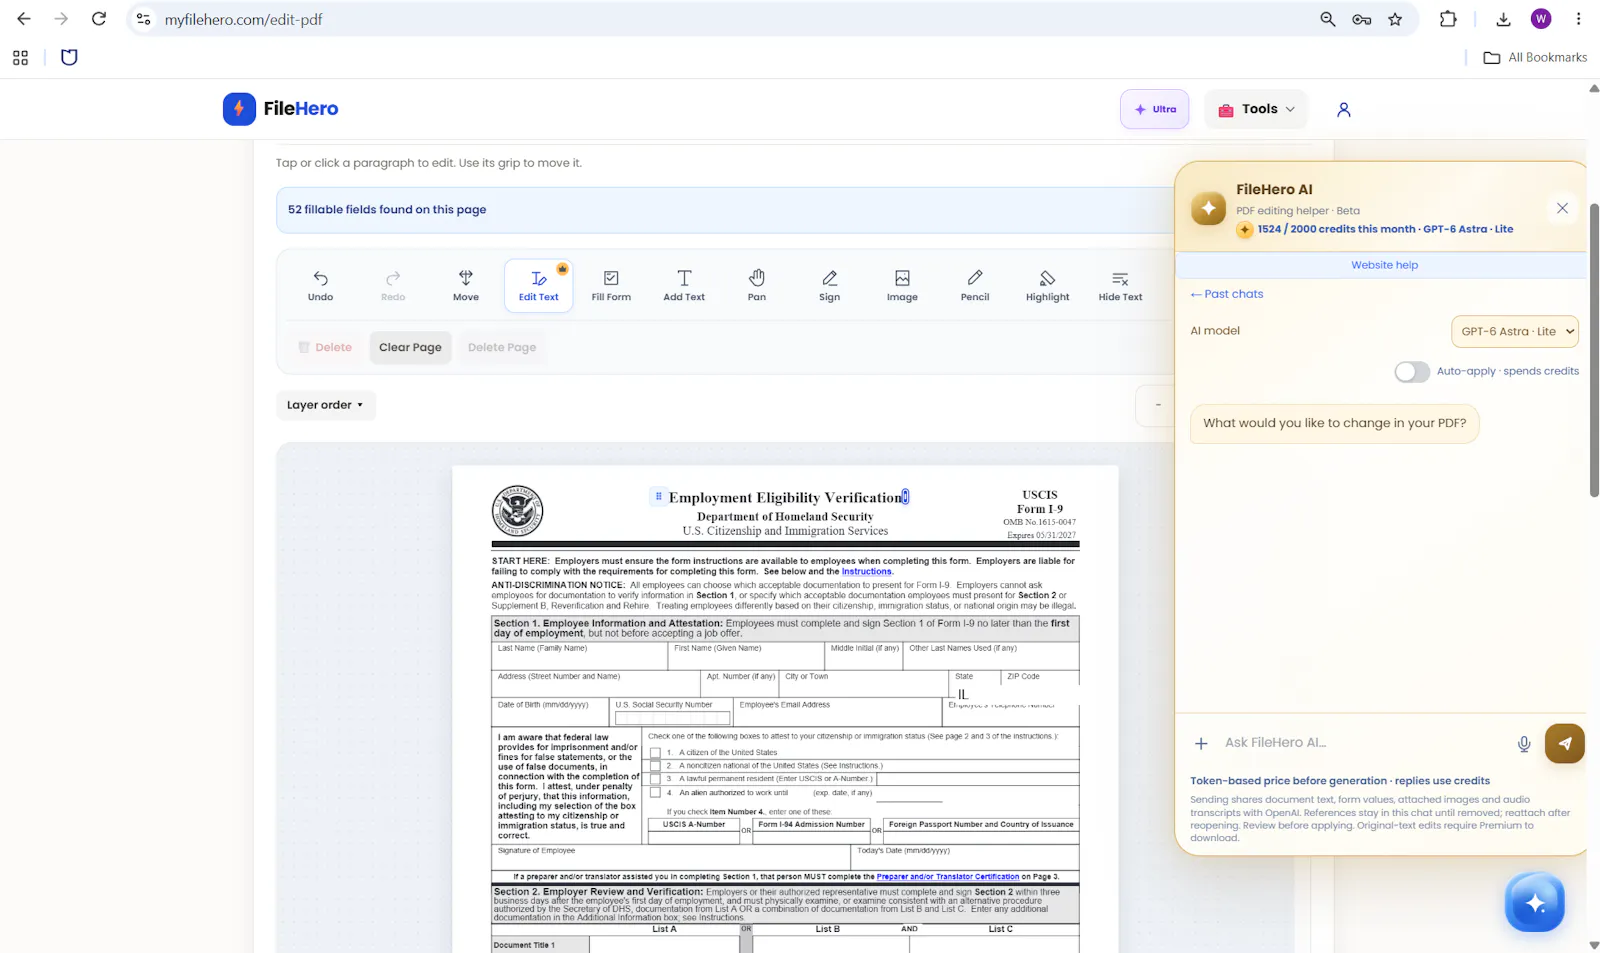Bookmark this page with the star icon
The image size is (1600, 953).
1395,19
